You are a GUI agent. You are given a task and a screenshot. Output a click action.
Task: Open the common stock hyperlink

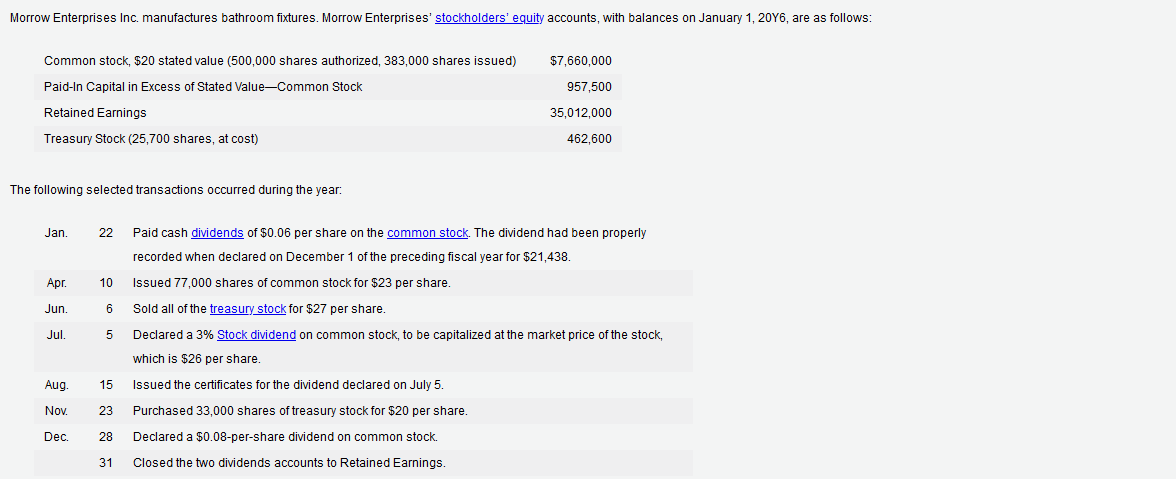click(x=428, y=233)
